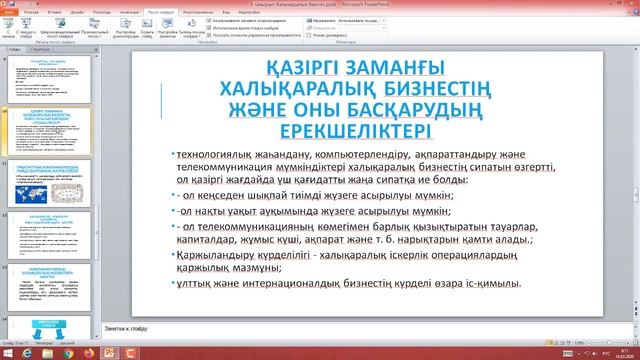Open the Файл tab
The height and width of the screenshot is (360, 640).
click(x=8, y=12)
